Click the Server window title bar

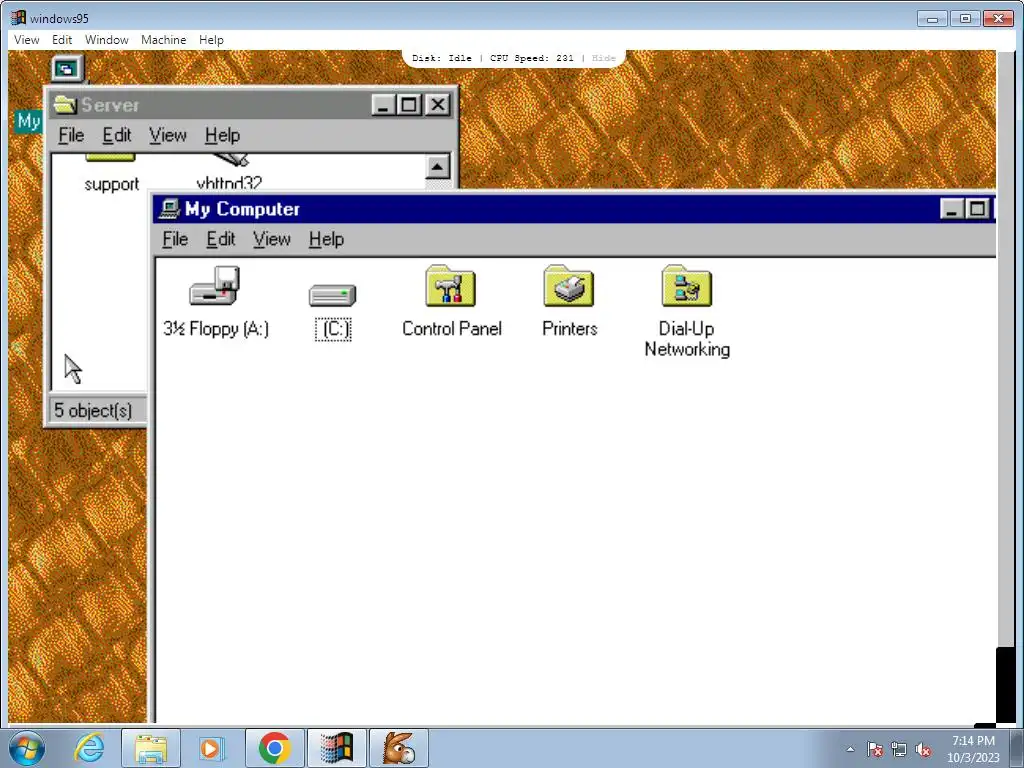[251, 104]
